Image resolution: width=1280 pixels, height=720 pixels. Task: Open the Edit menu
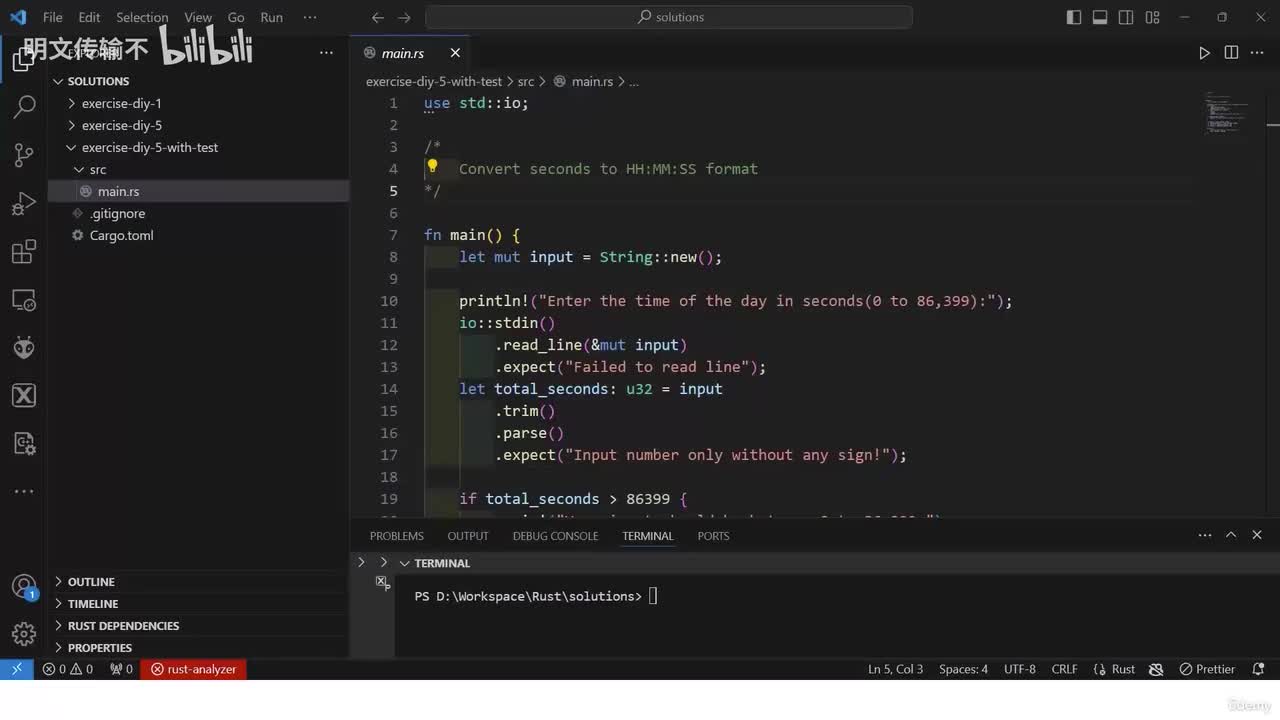[x=89, y=17]
